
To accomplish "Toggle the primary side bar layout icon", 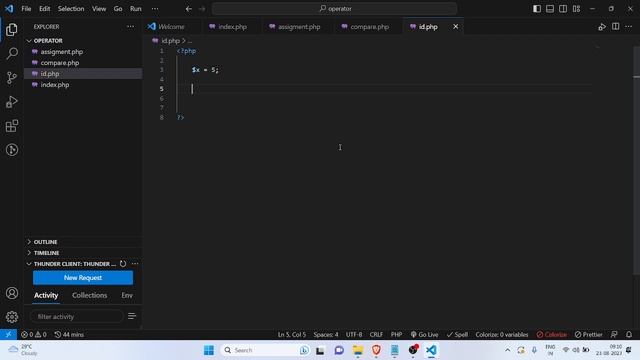I will (x=537, y=9).
